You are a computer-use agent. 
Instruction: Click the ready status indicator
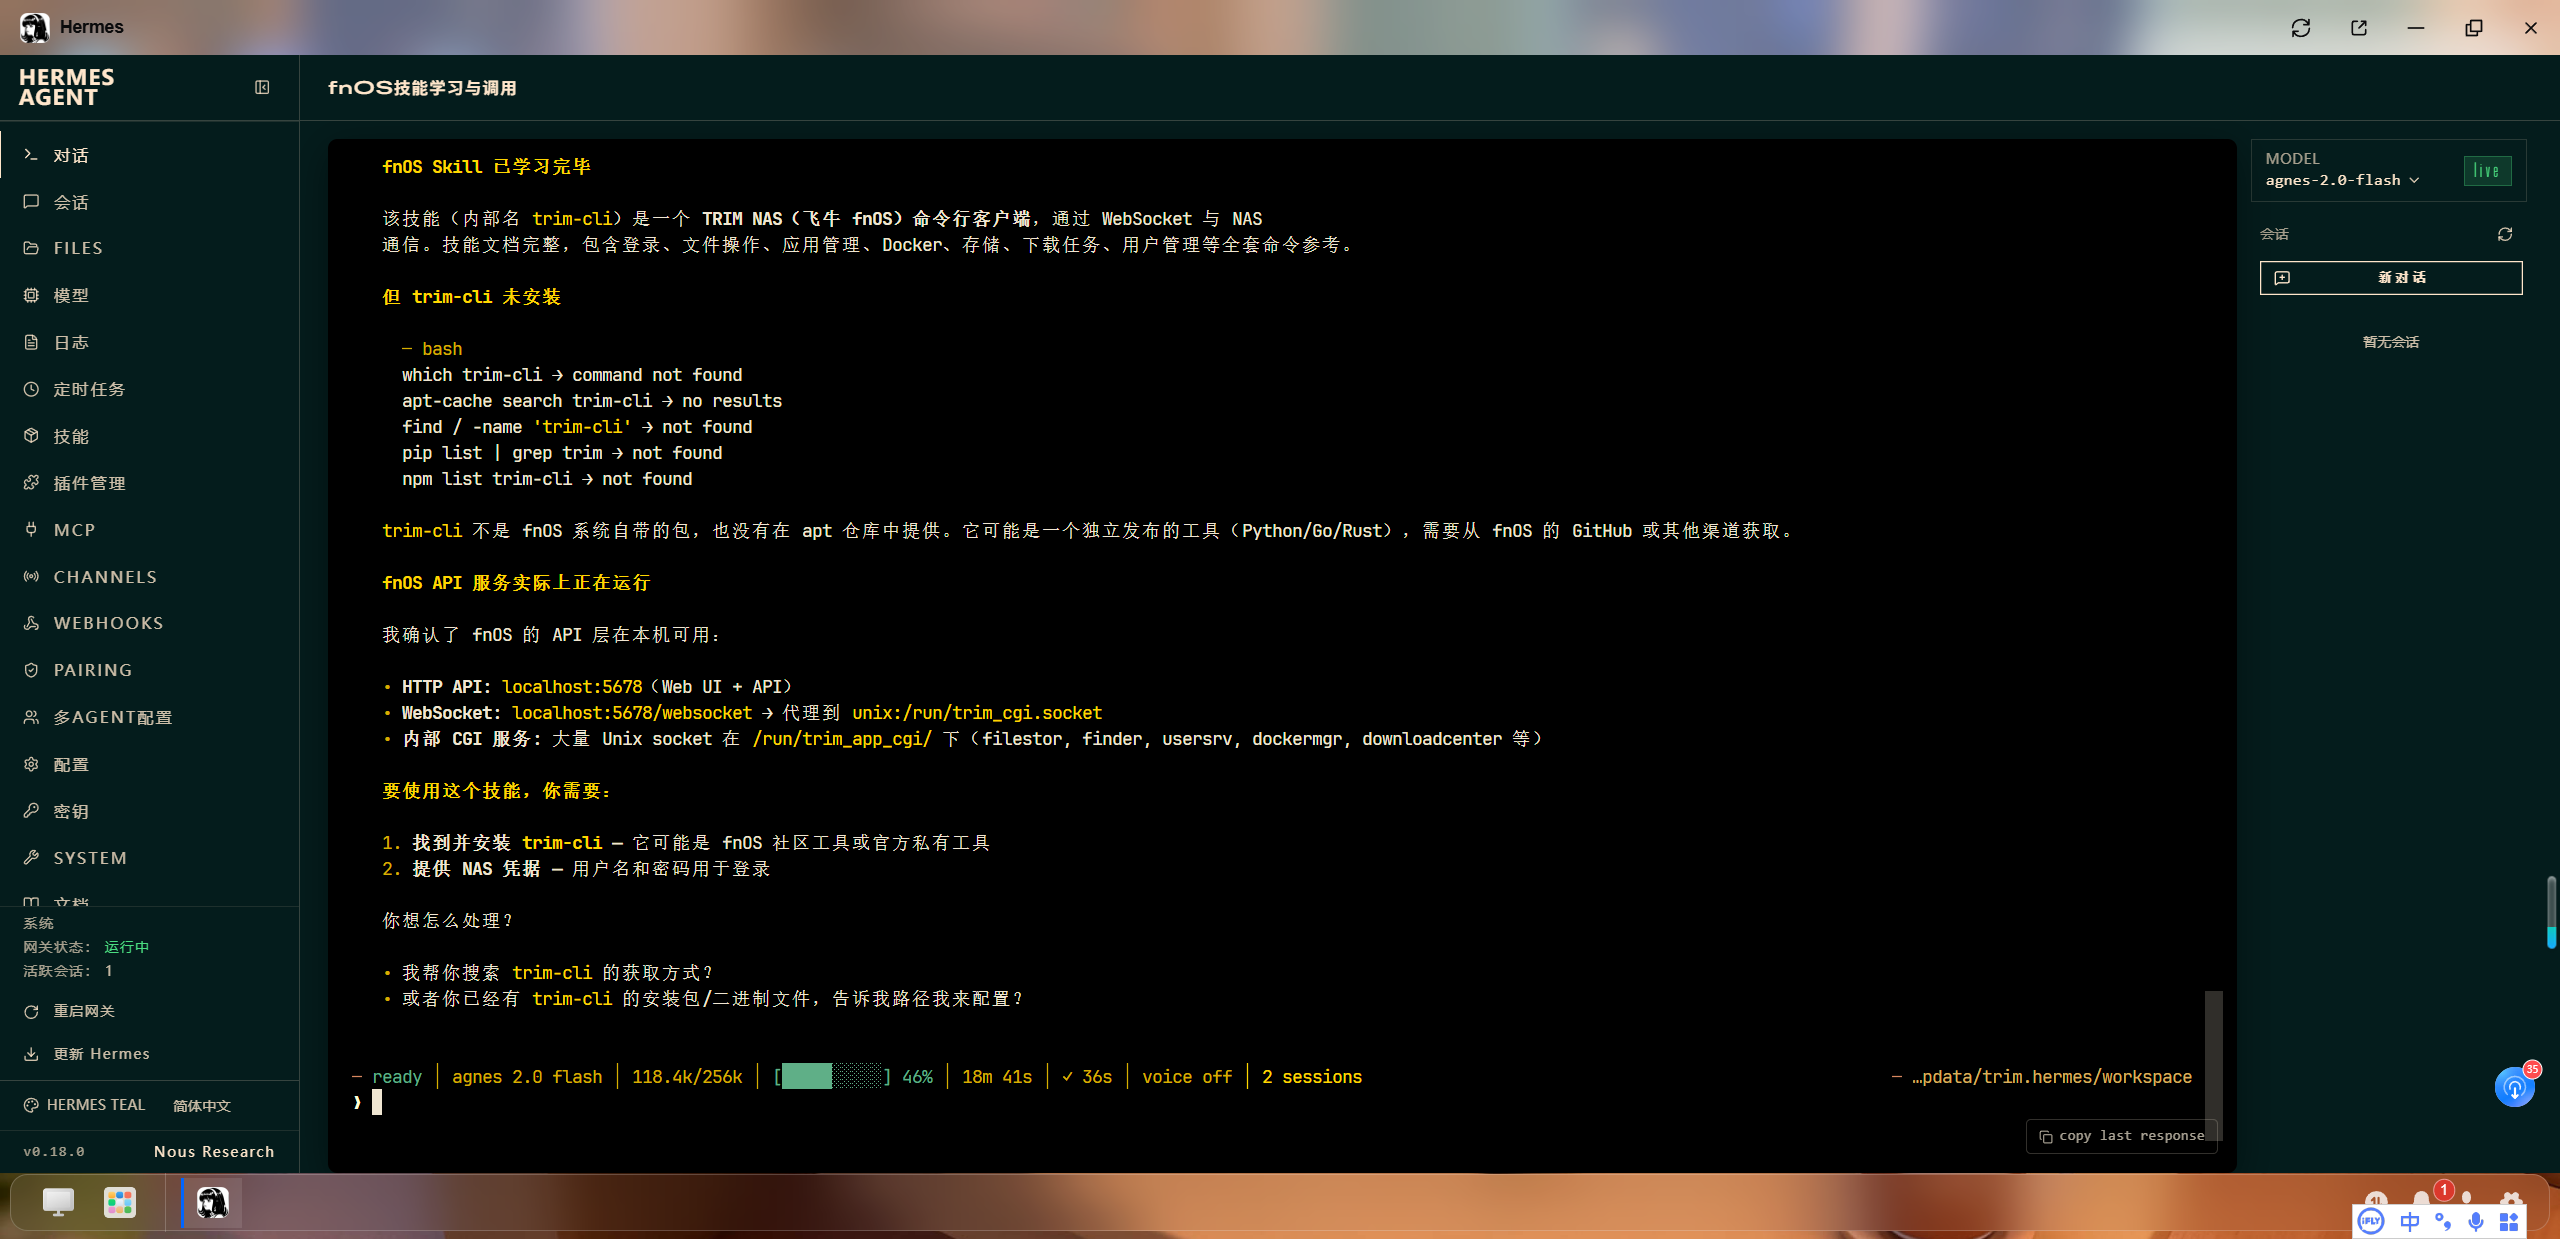[397, 1077]
